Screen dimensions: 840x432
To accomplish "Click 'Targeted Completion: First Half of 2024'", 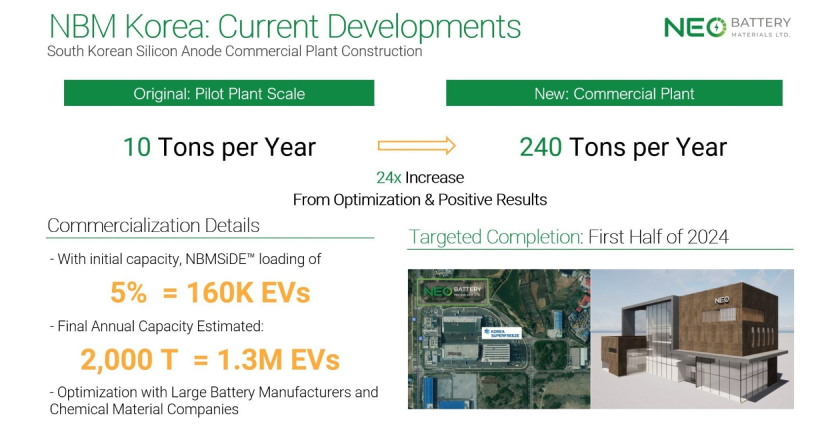I will tap(568, 237).
